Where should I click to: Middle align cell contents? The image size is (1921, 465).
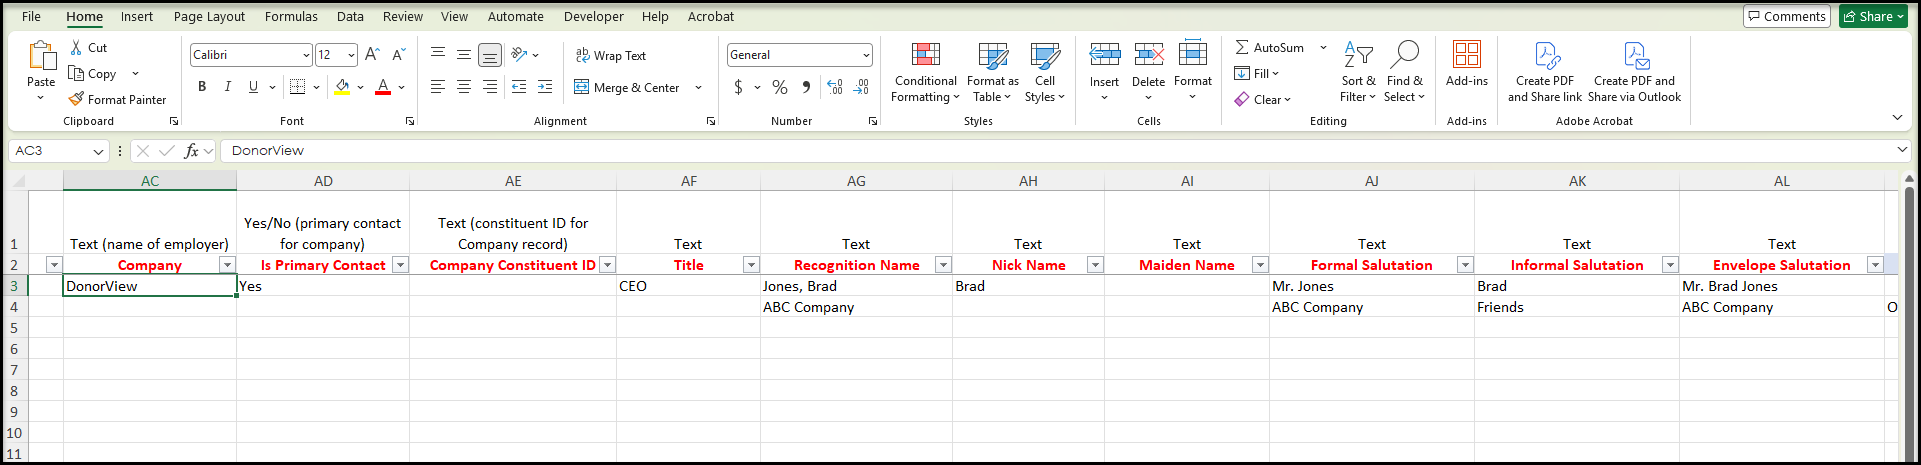pyautogui.click(x=464, y=55)
